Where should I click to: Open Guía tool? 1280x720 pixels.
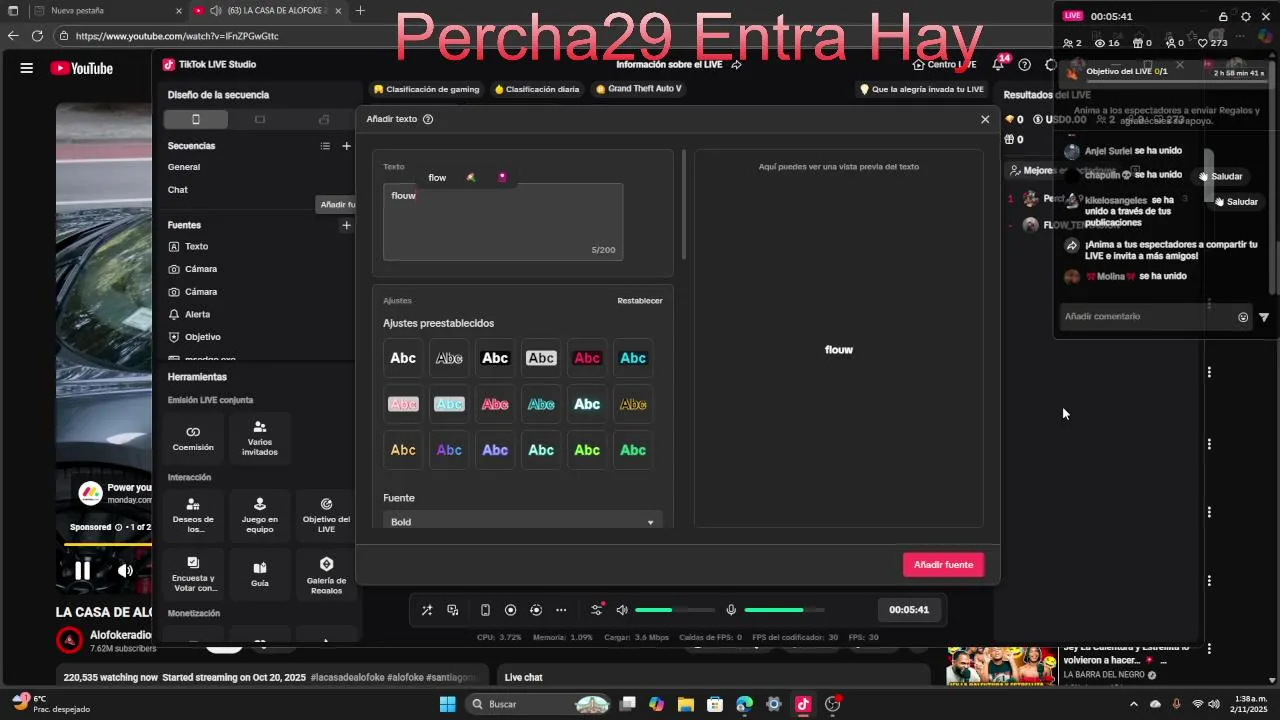(x=259, y=574)
